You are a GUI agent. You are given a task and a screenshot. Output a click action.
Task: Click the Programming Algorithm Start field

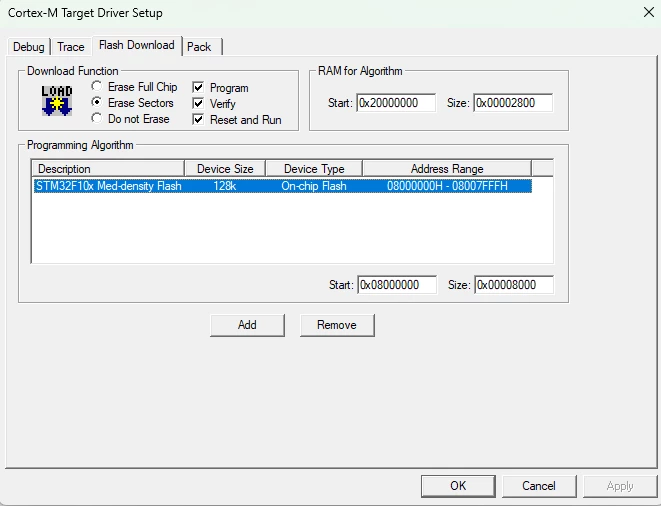click(x=397, y=285)
